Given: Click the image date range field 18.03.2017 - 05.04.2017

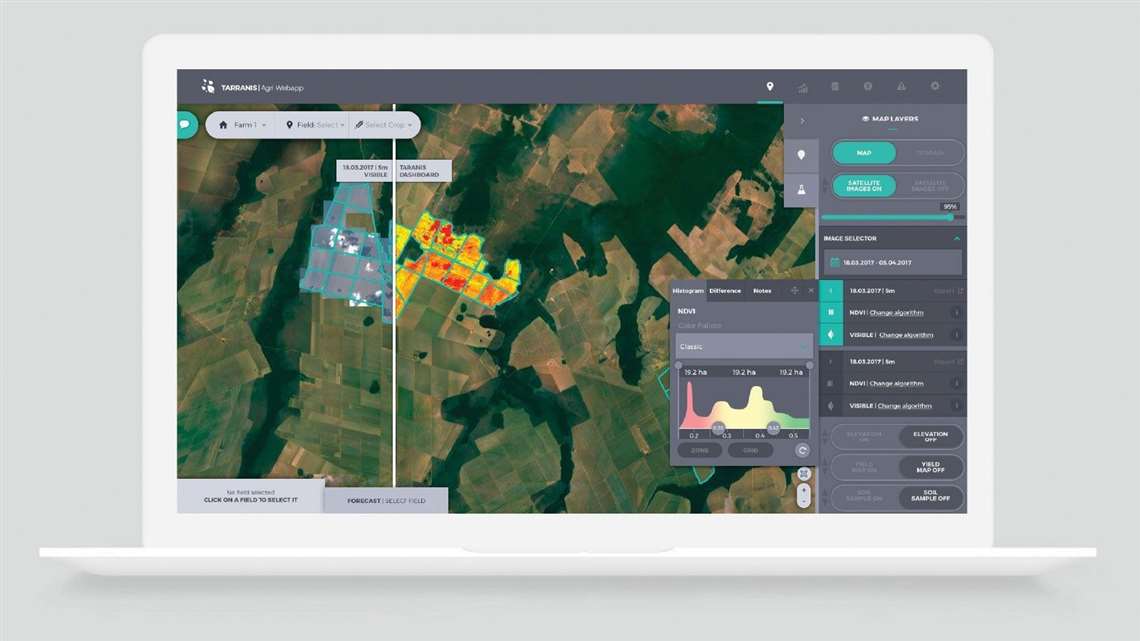Looking at the screenshot, I should coord(893,262).
